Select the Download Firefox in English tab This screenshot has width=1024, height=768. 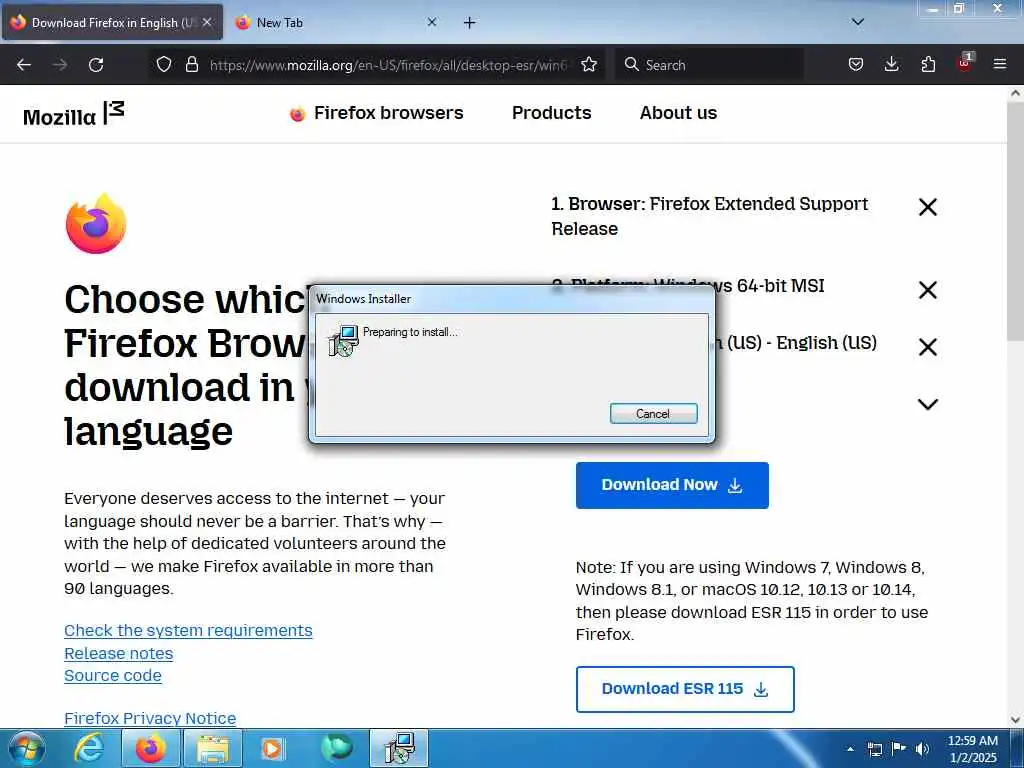(x=112, y=22)
